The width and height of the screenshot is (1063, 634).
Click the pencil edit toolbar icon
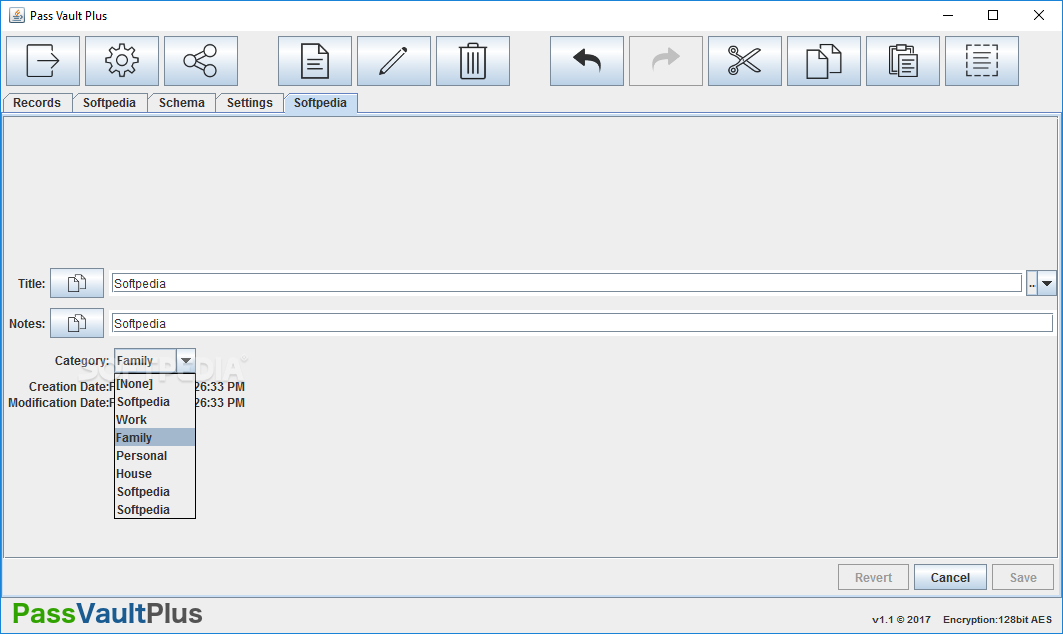pos(394,61)
